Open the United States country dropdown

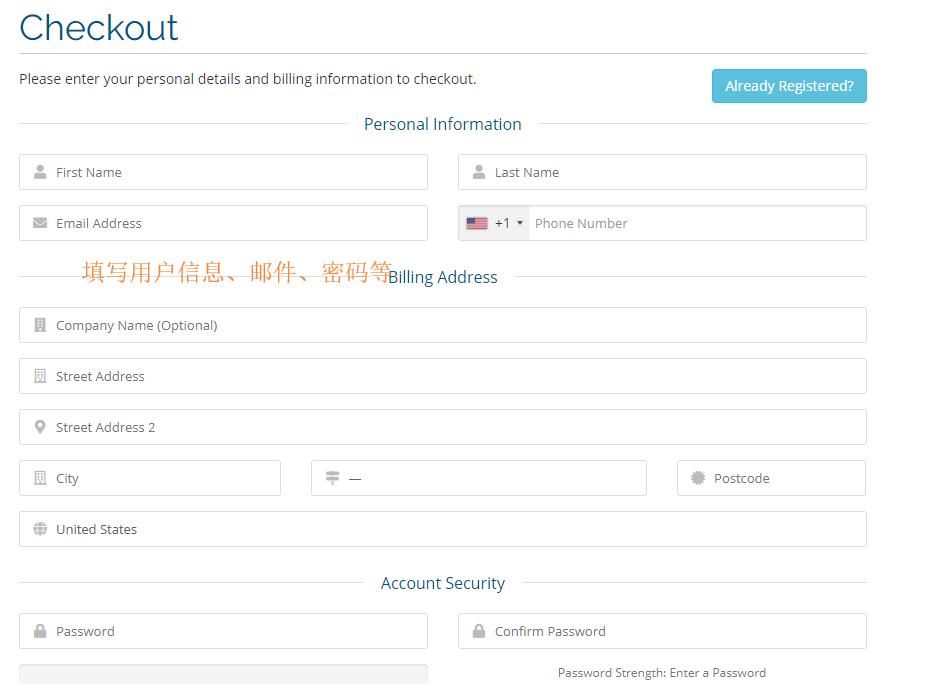pos(450,529)
